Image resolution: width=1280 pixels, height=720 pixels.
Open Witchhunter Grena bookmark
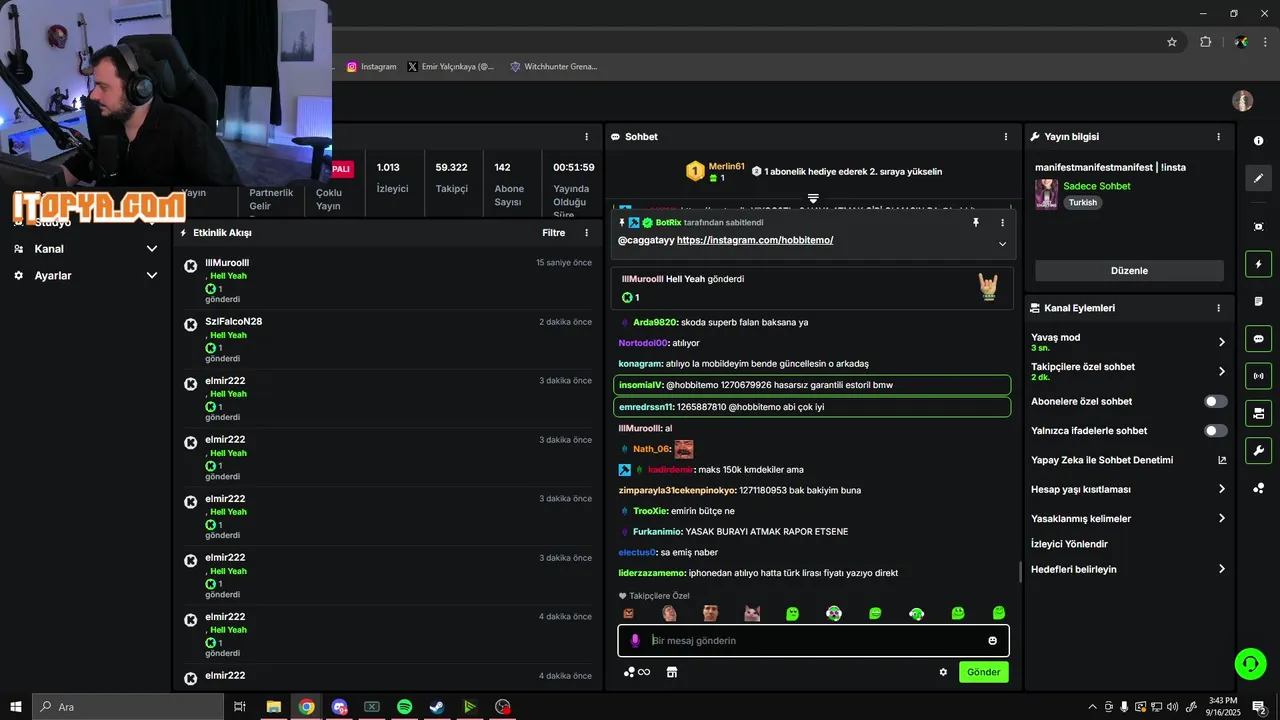[553, 67]
